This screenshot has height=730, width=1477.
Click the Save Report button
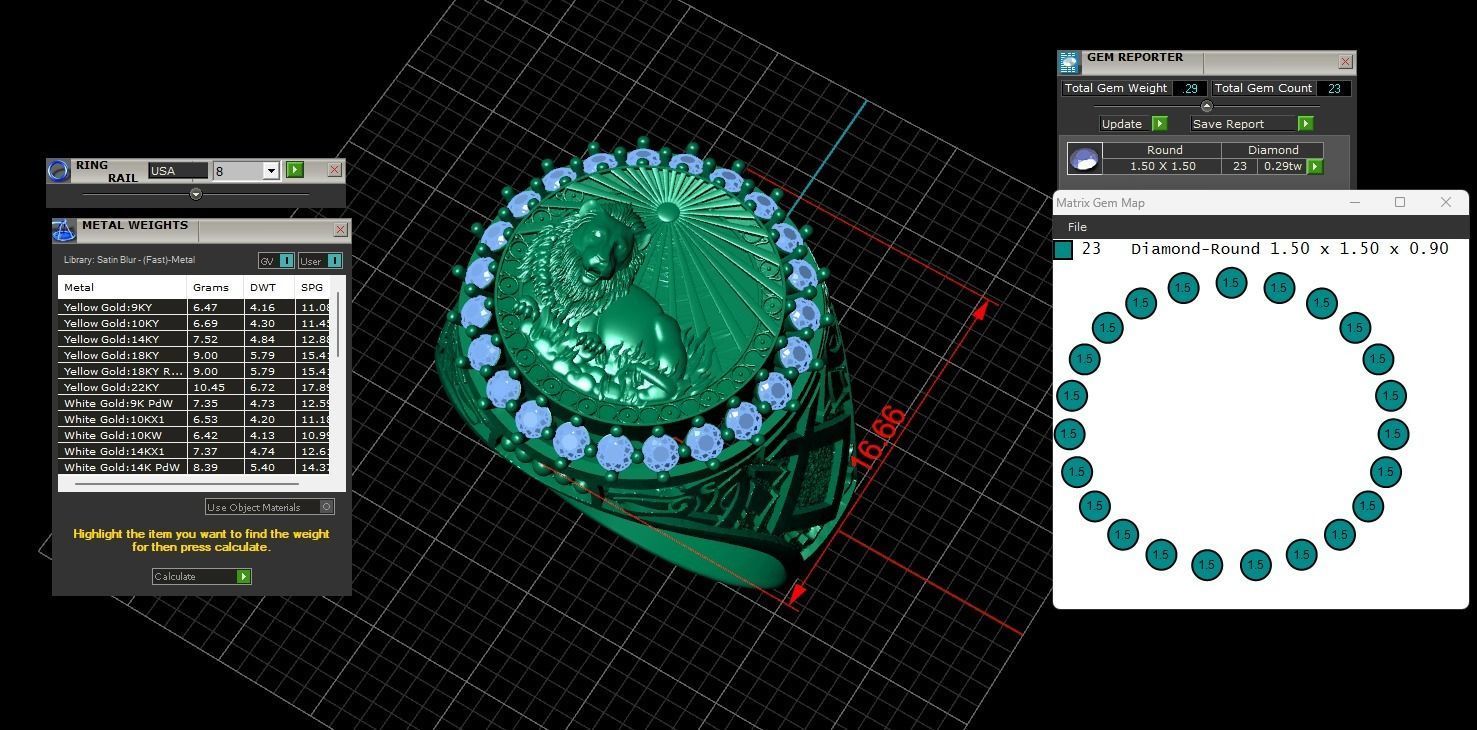(x=1252, y=124)
